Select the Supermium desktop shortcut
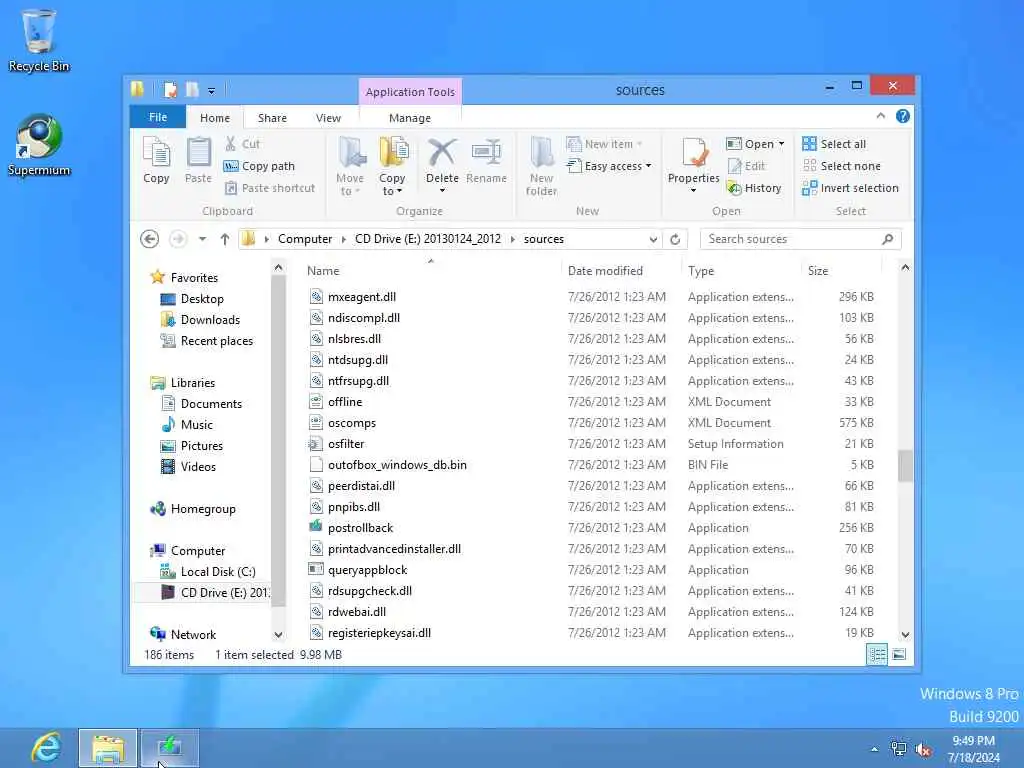Screen dimensions: 1024x768 point(39,145)
